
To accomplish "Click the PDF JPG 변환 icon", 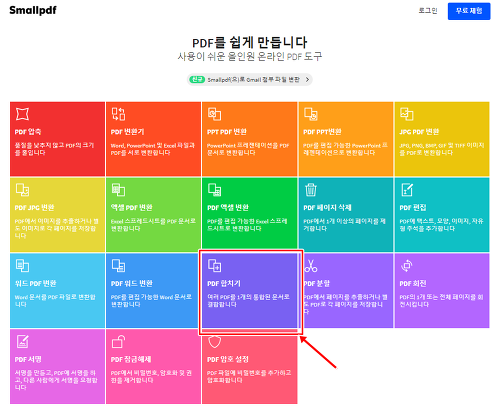I will pos(22,190).
